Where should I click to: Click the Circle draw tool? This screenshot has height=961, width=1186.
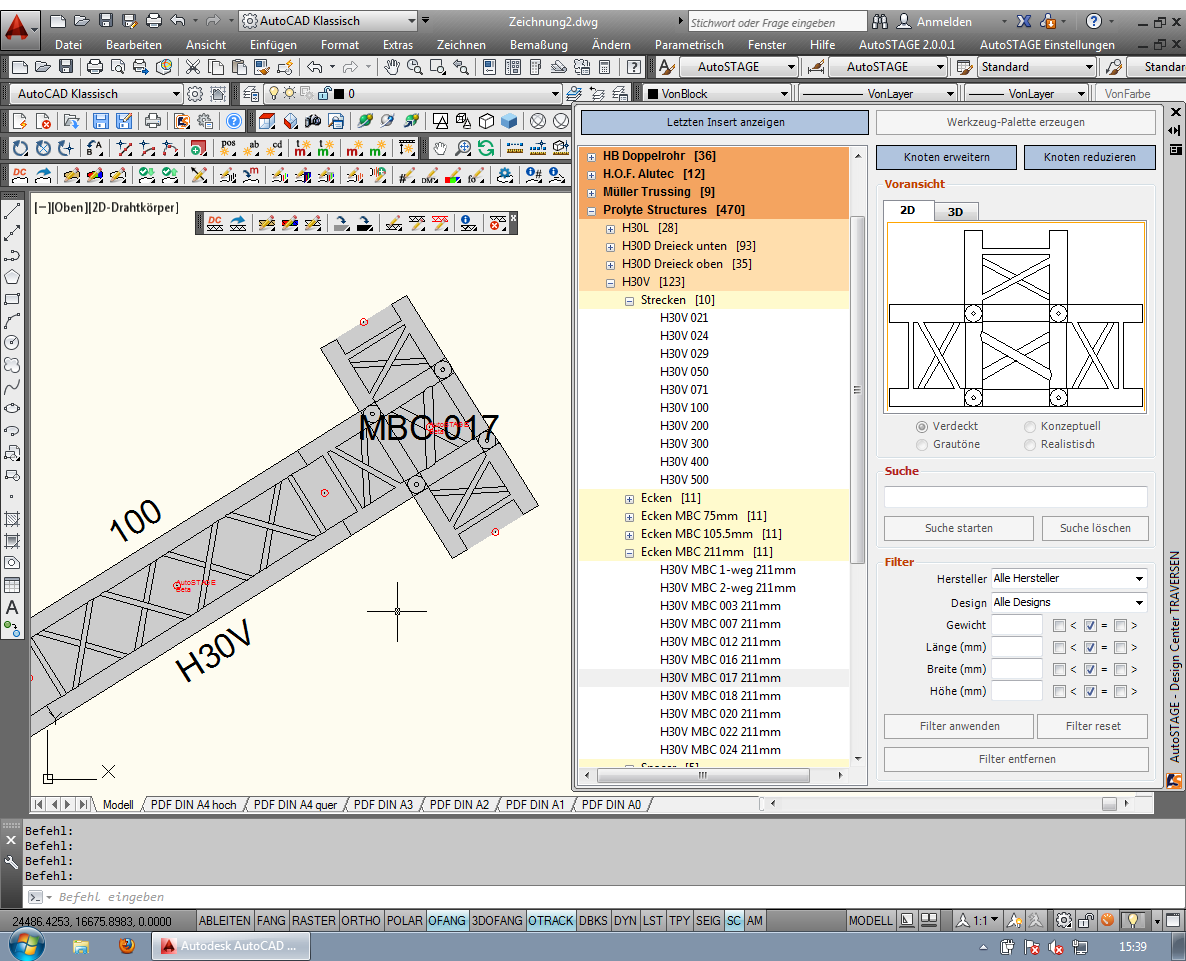13,343
